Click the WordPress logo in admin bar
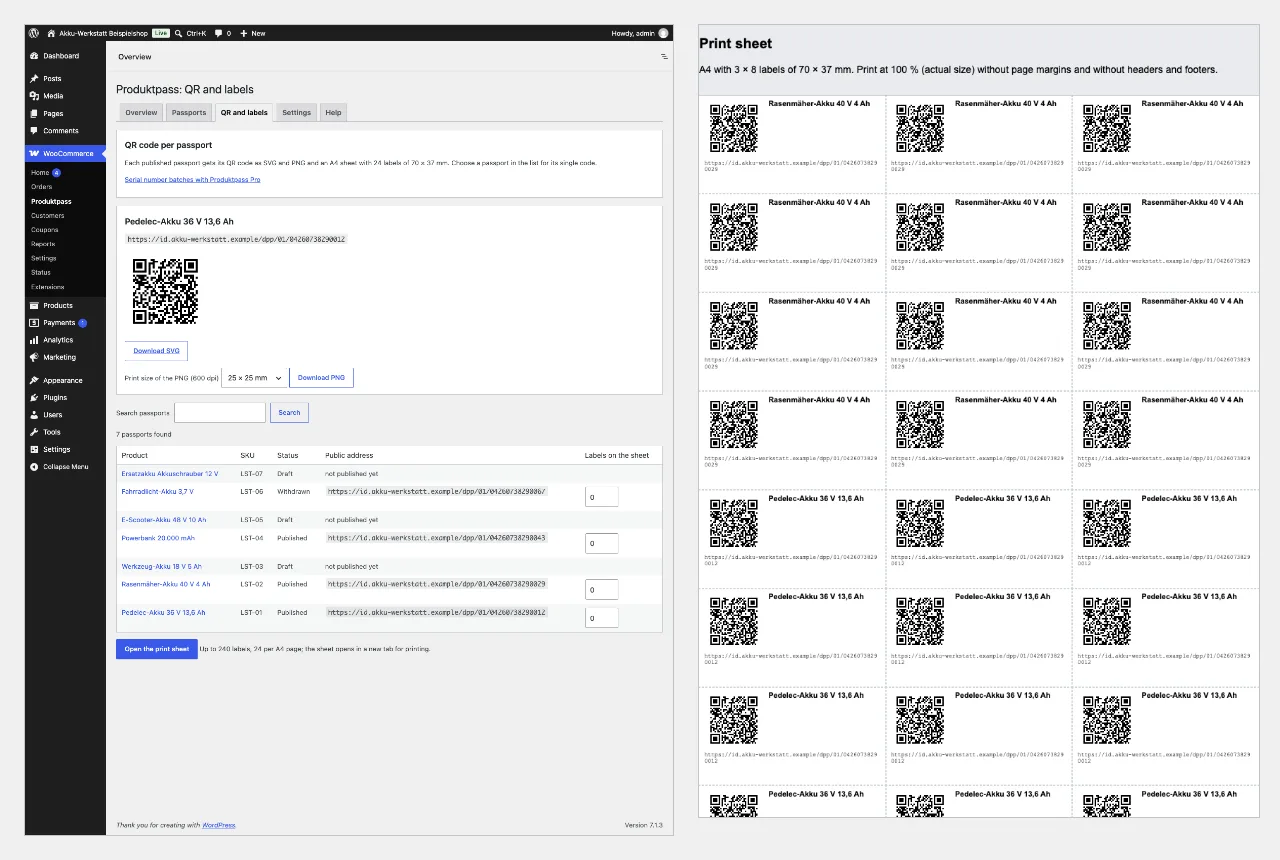This screenshot has height=860, width=1280. click(34, 33)
